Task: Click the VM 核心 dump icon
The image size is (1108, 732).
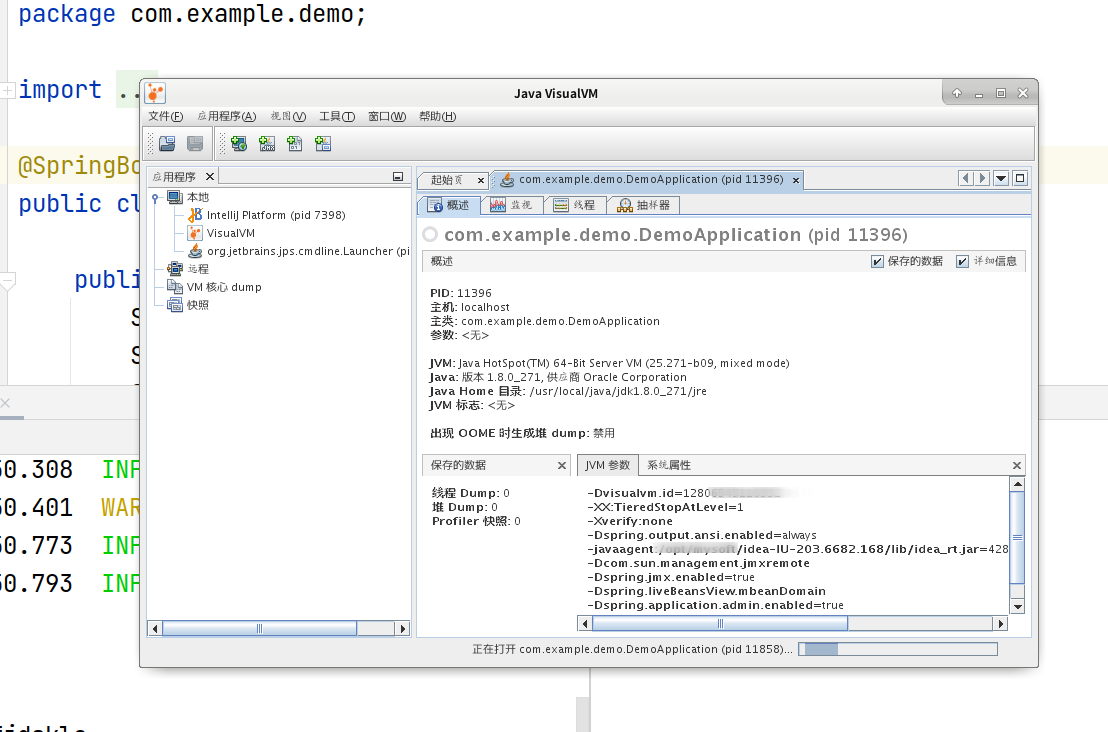Action: 175,287
